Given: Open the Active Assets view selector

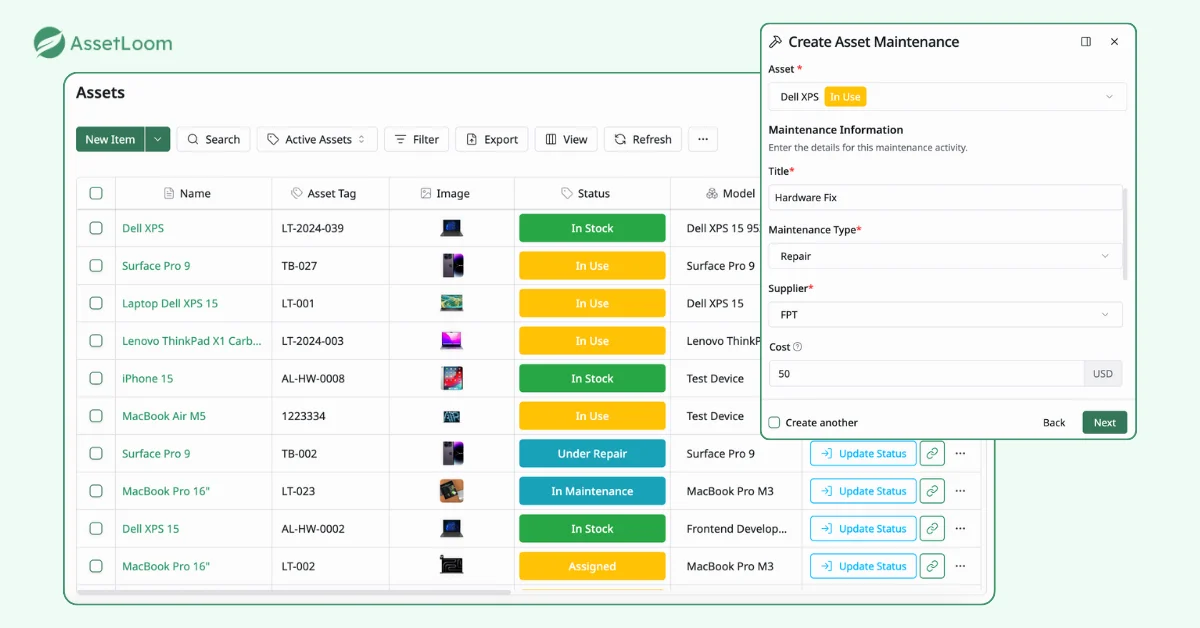Looking at the screenshot, I should pyautogui.click(x=317, y=140).
